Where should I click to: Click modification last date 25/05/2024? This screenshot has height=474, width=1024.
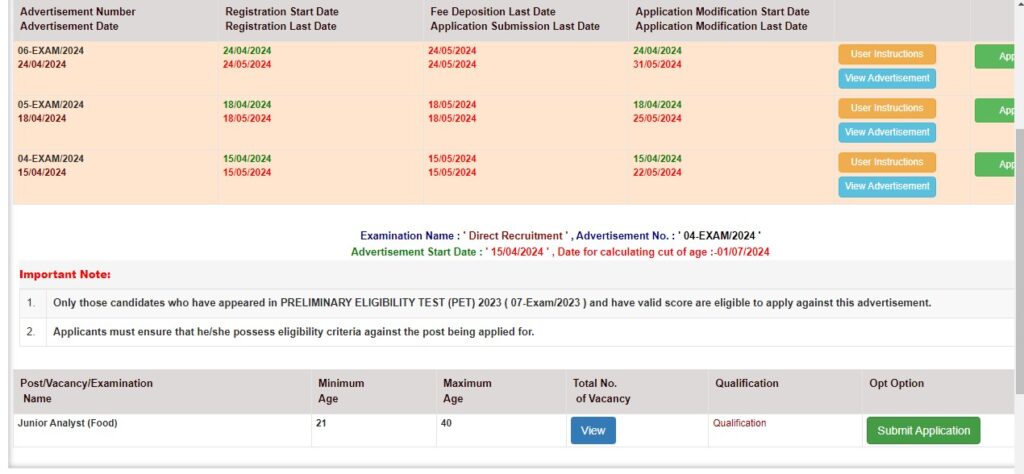coord(657,119)
